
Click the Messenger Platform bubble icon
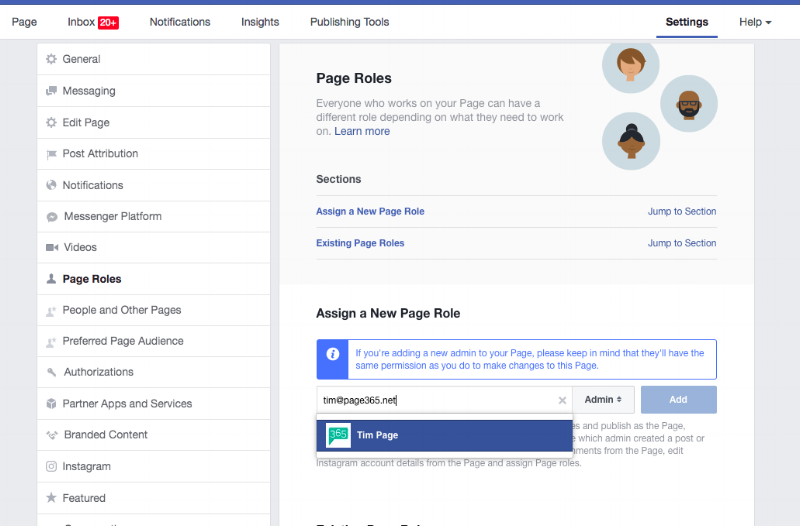click(x=52, y=217)
